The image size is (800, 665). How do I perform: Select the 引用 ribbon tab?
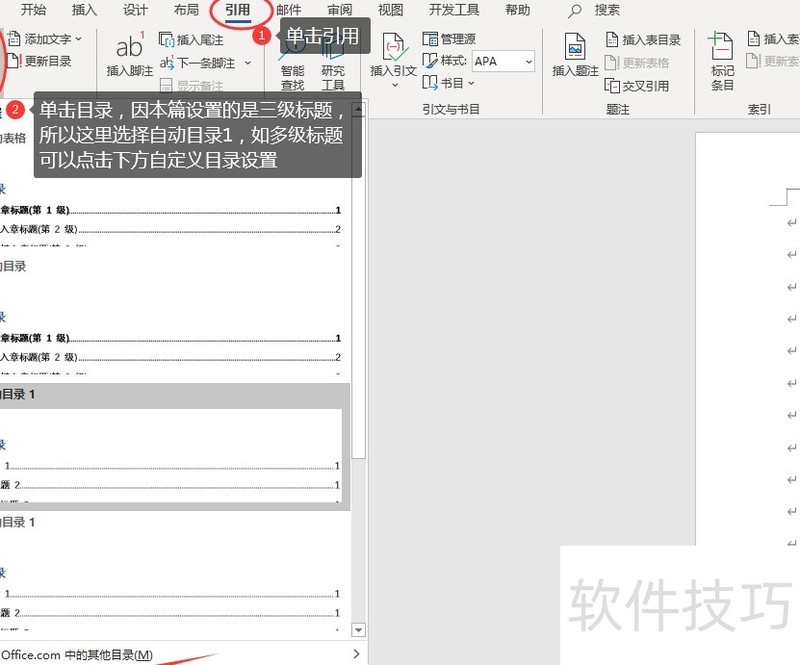[x=238, y=10]
